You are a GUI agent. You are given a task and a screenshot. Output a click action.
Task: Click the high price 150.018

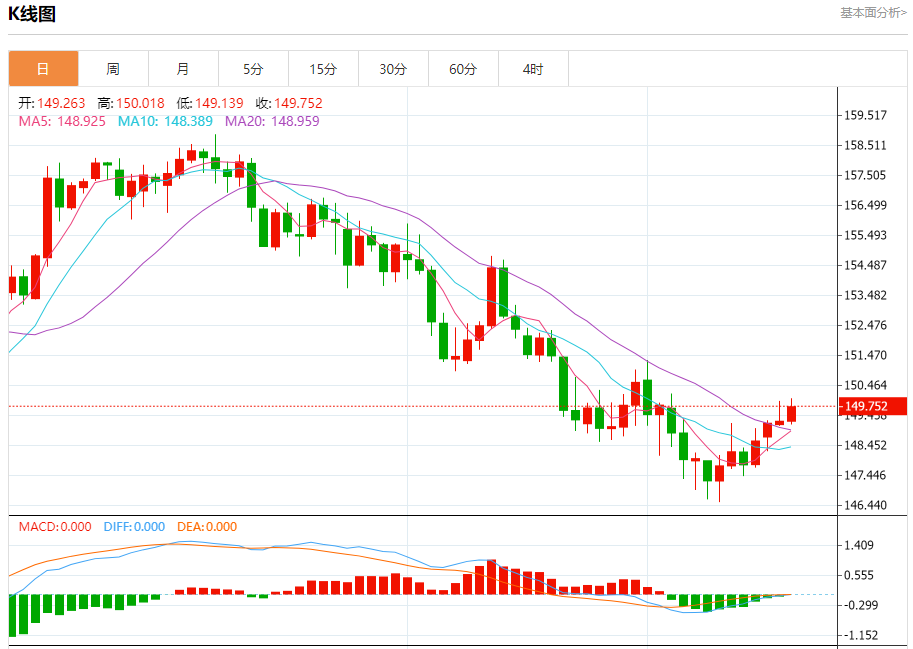click(x=140, y=103)
